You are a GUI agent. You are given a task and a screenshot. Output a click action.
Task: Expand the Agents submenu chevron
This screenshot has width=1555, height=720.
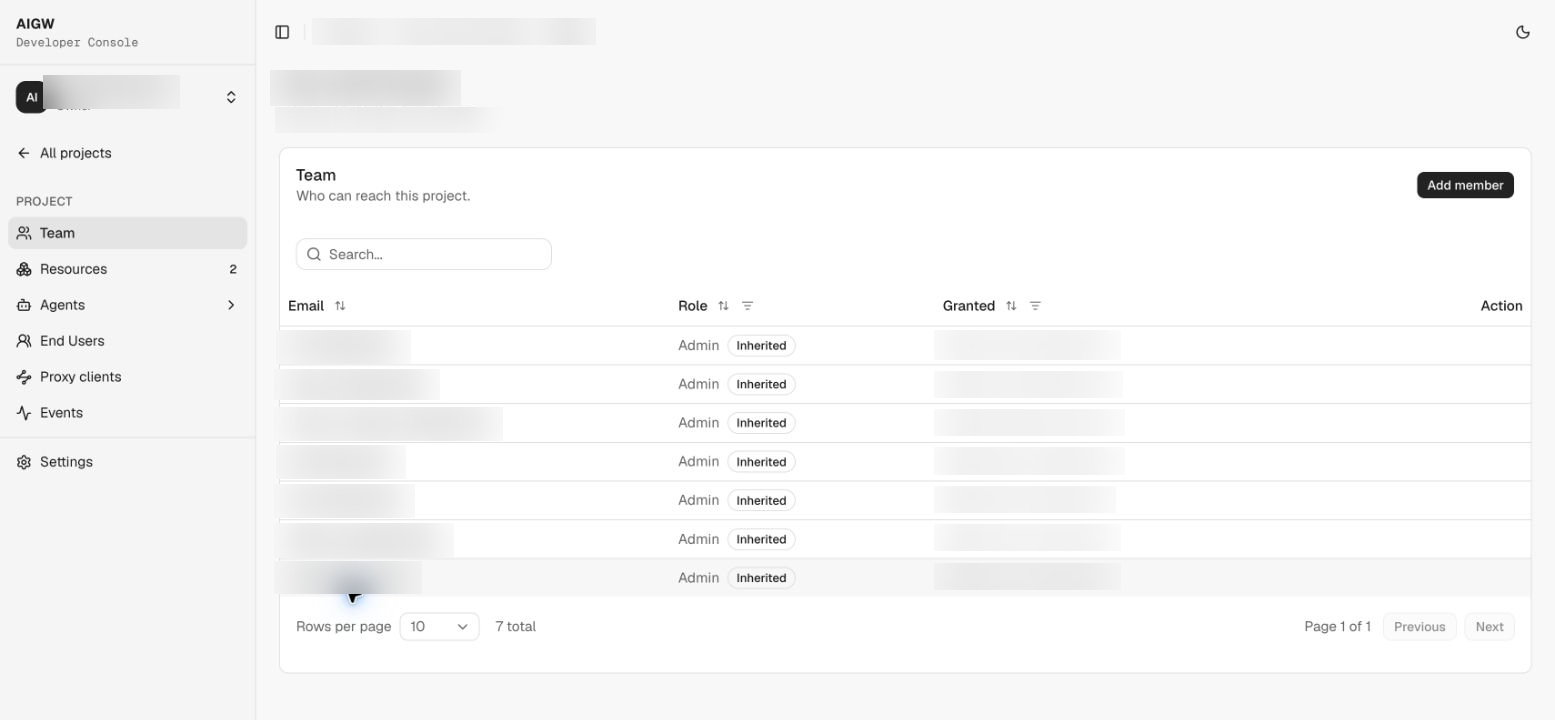pyautogui.click(x=231, y=305)
